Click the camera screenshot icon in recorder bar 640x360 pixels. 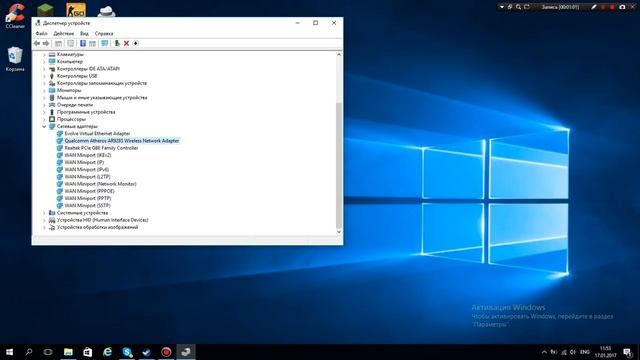click(x=622, y=7)
